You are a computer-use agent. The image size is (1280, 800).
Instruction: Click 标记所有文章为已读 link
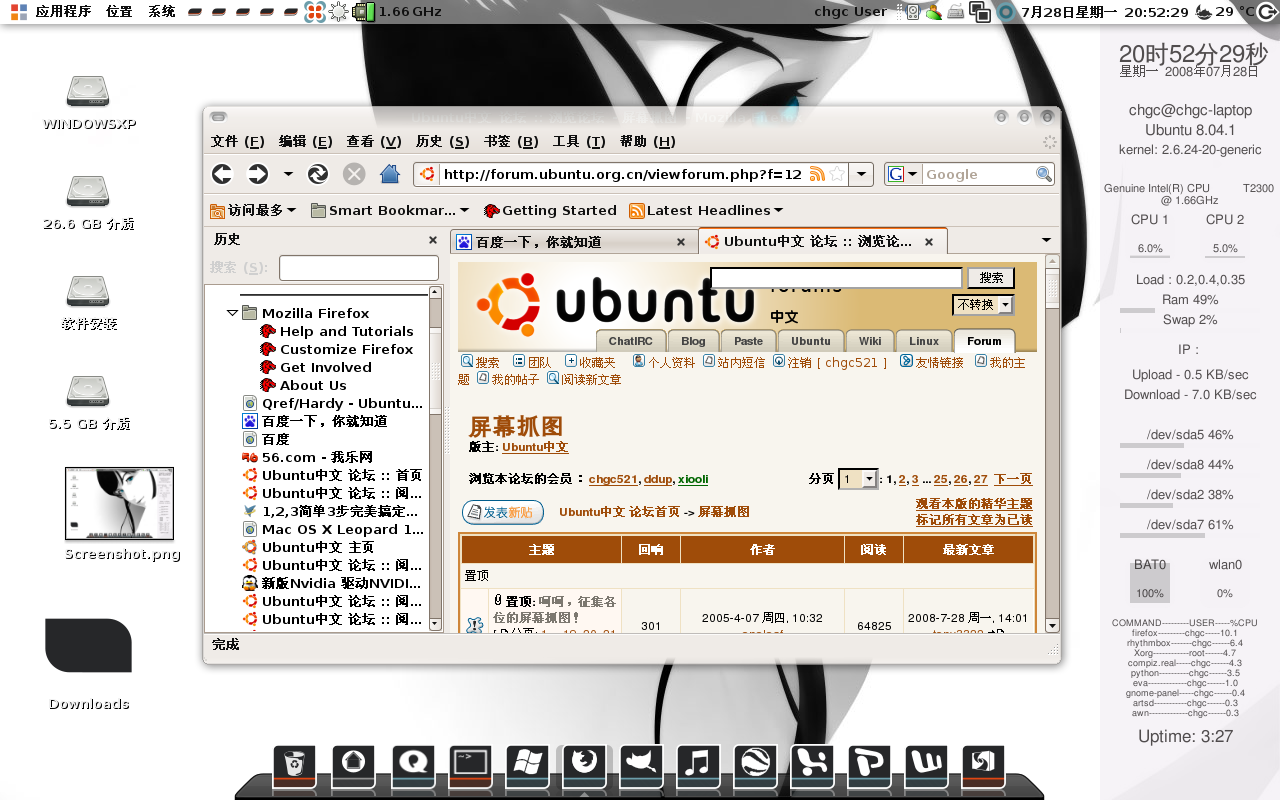point(974,520)
